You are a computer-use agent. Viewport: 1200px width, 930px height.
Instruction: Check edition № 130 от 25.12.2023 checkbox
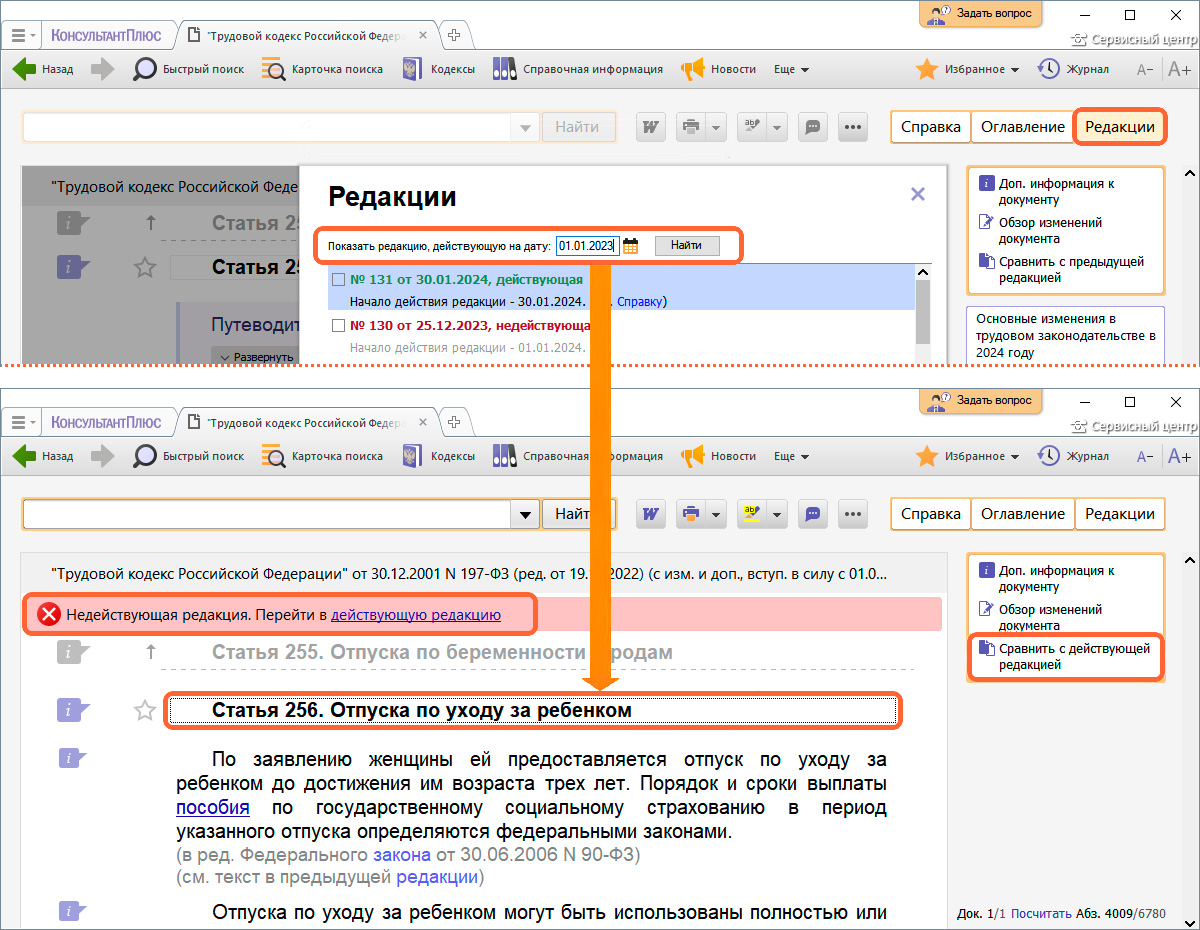point(338,326)
